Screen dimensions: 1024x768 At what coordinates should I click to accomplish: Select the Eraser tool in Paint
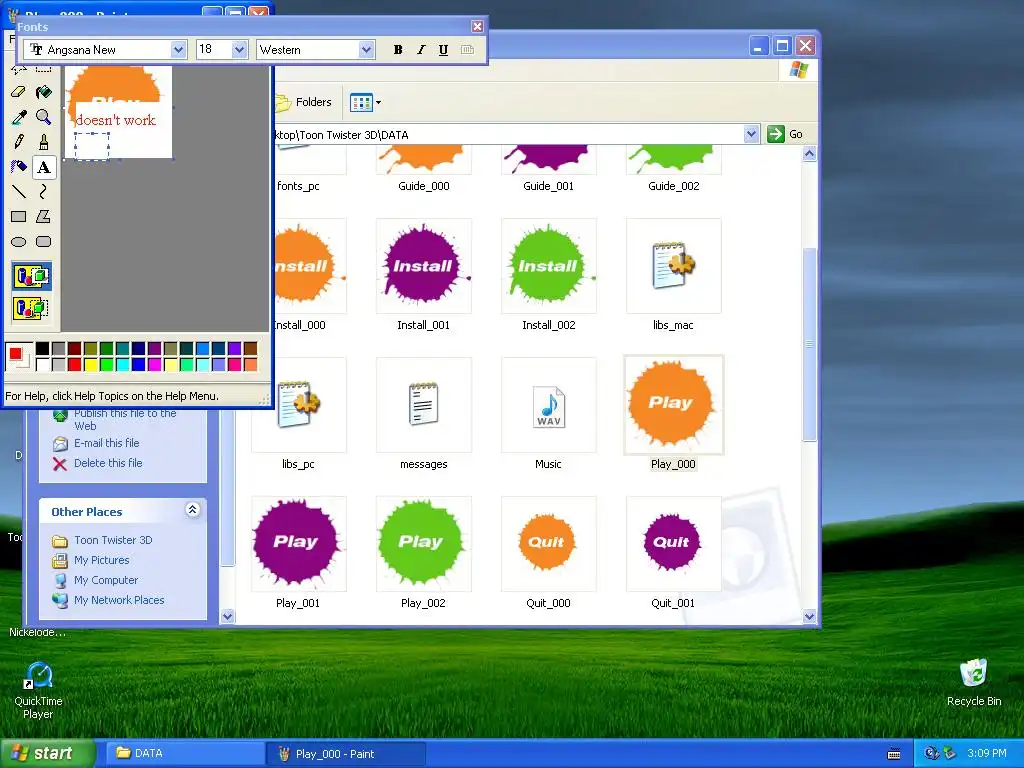coord(19,92)
